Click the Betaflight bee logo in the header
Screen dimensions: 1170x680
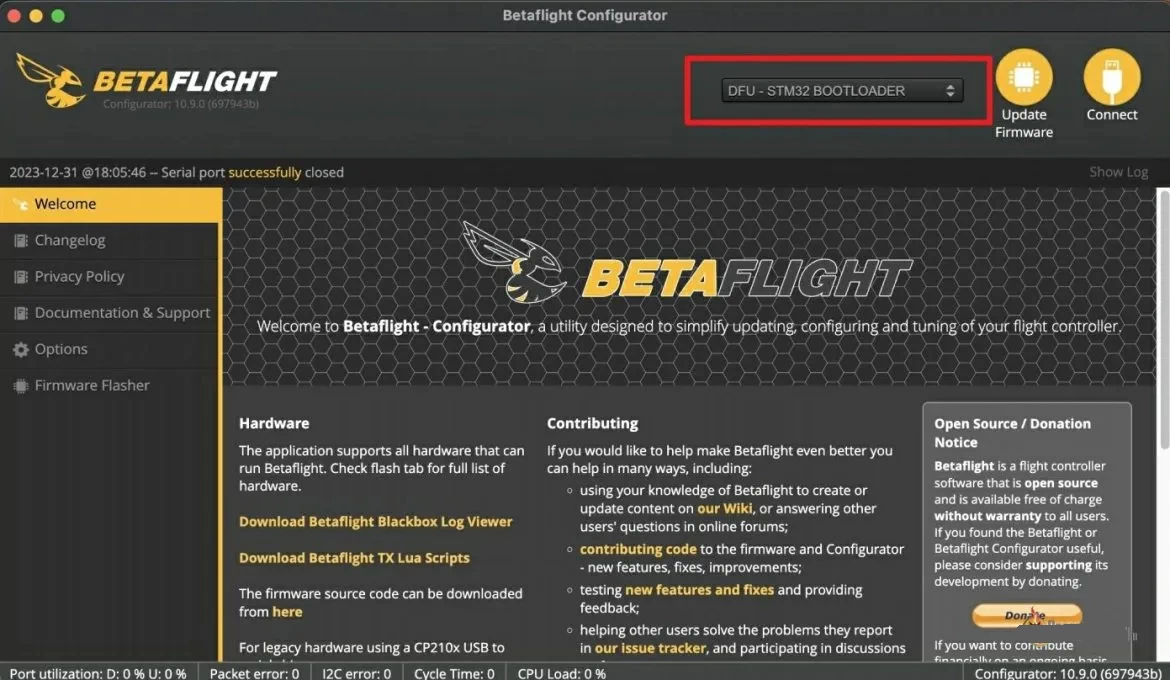pos(51,81)
